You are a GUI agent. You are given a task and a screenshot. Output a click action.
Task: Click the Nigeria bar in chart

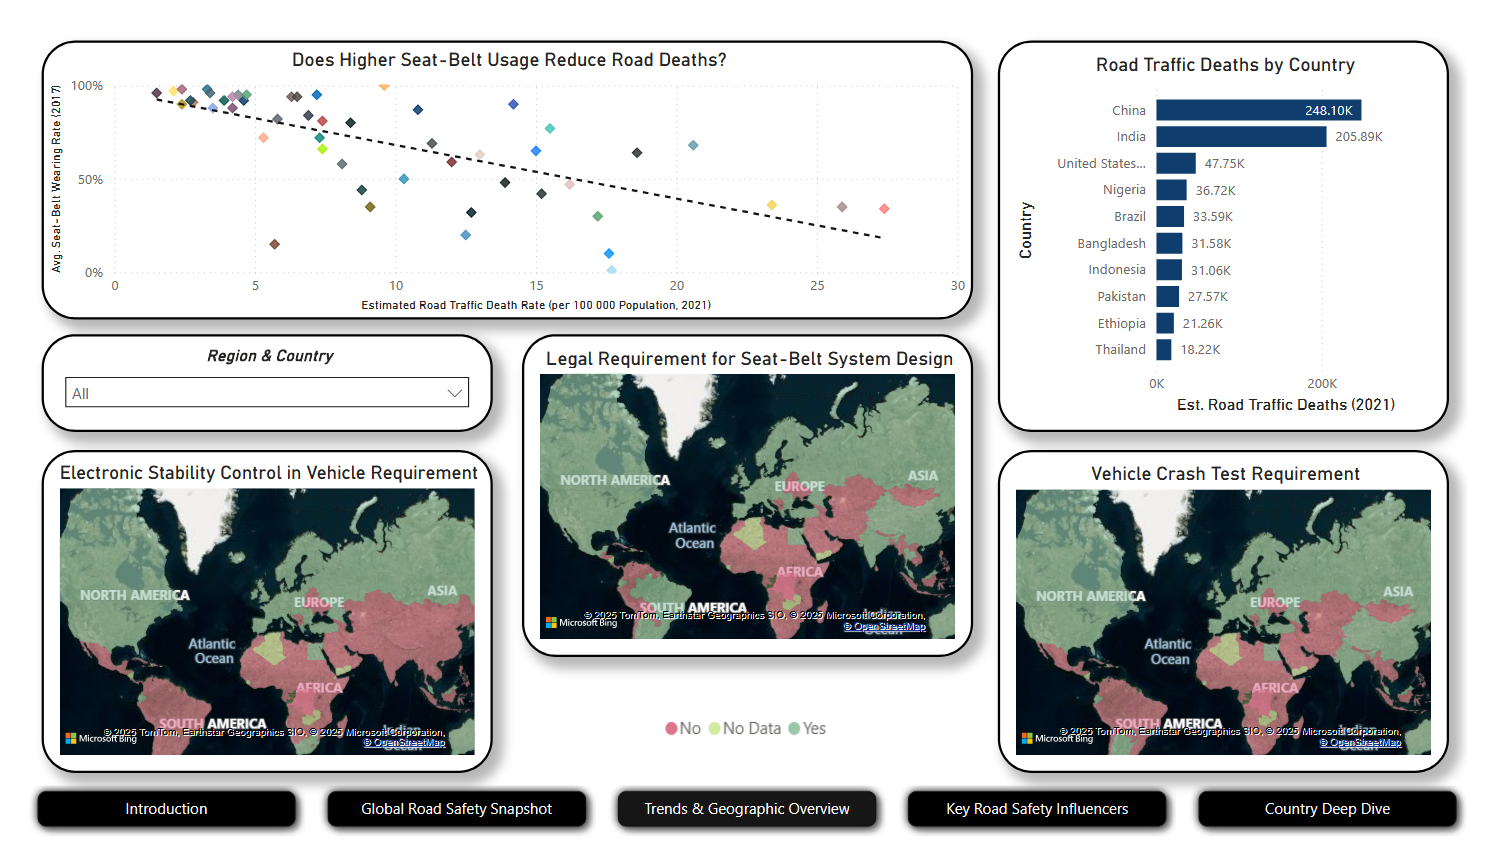tap(1172, 190)
